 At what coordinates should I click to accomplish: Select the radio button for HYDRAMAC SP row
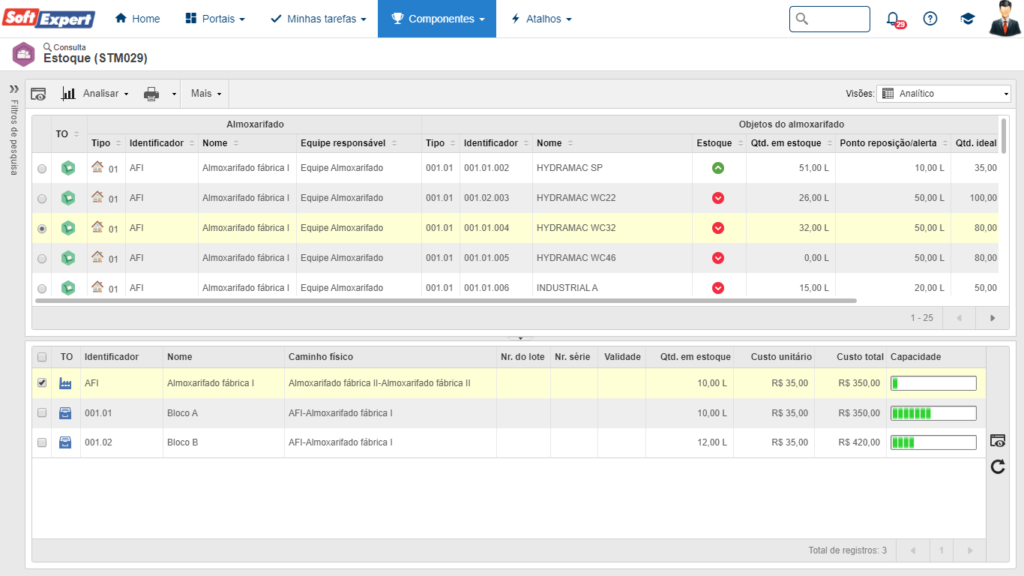point(41,169)
